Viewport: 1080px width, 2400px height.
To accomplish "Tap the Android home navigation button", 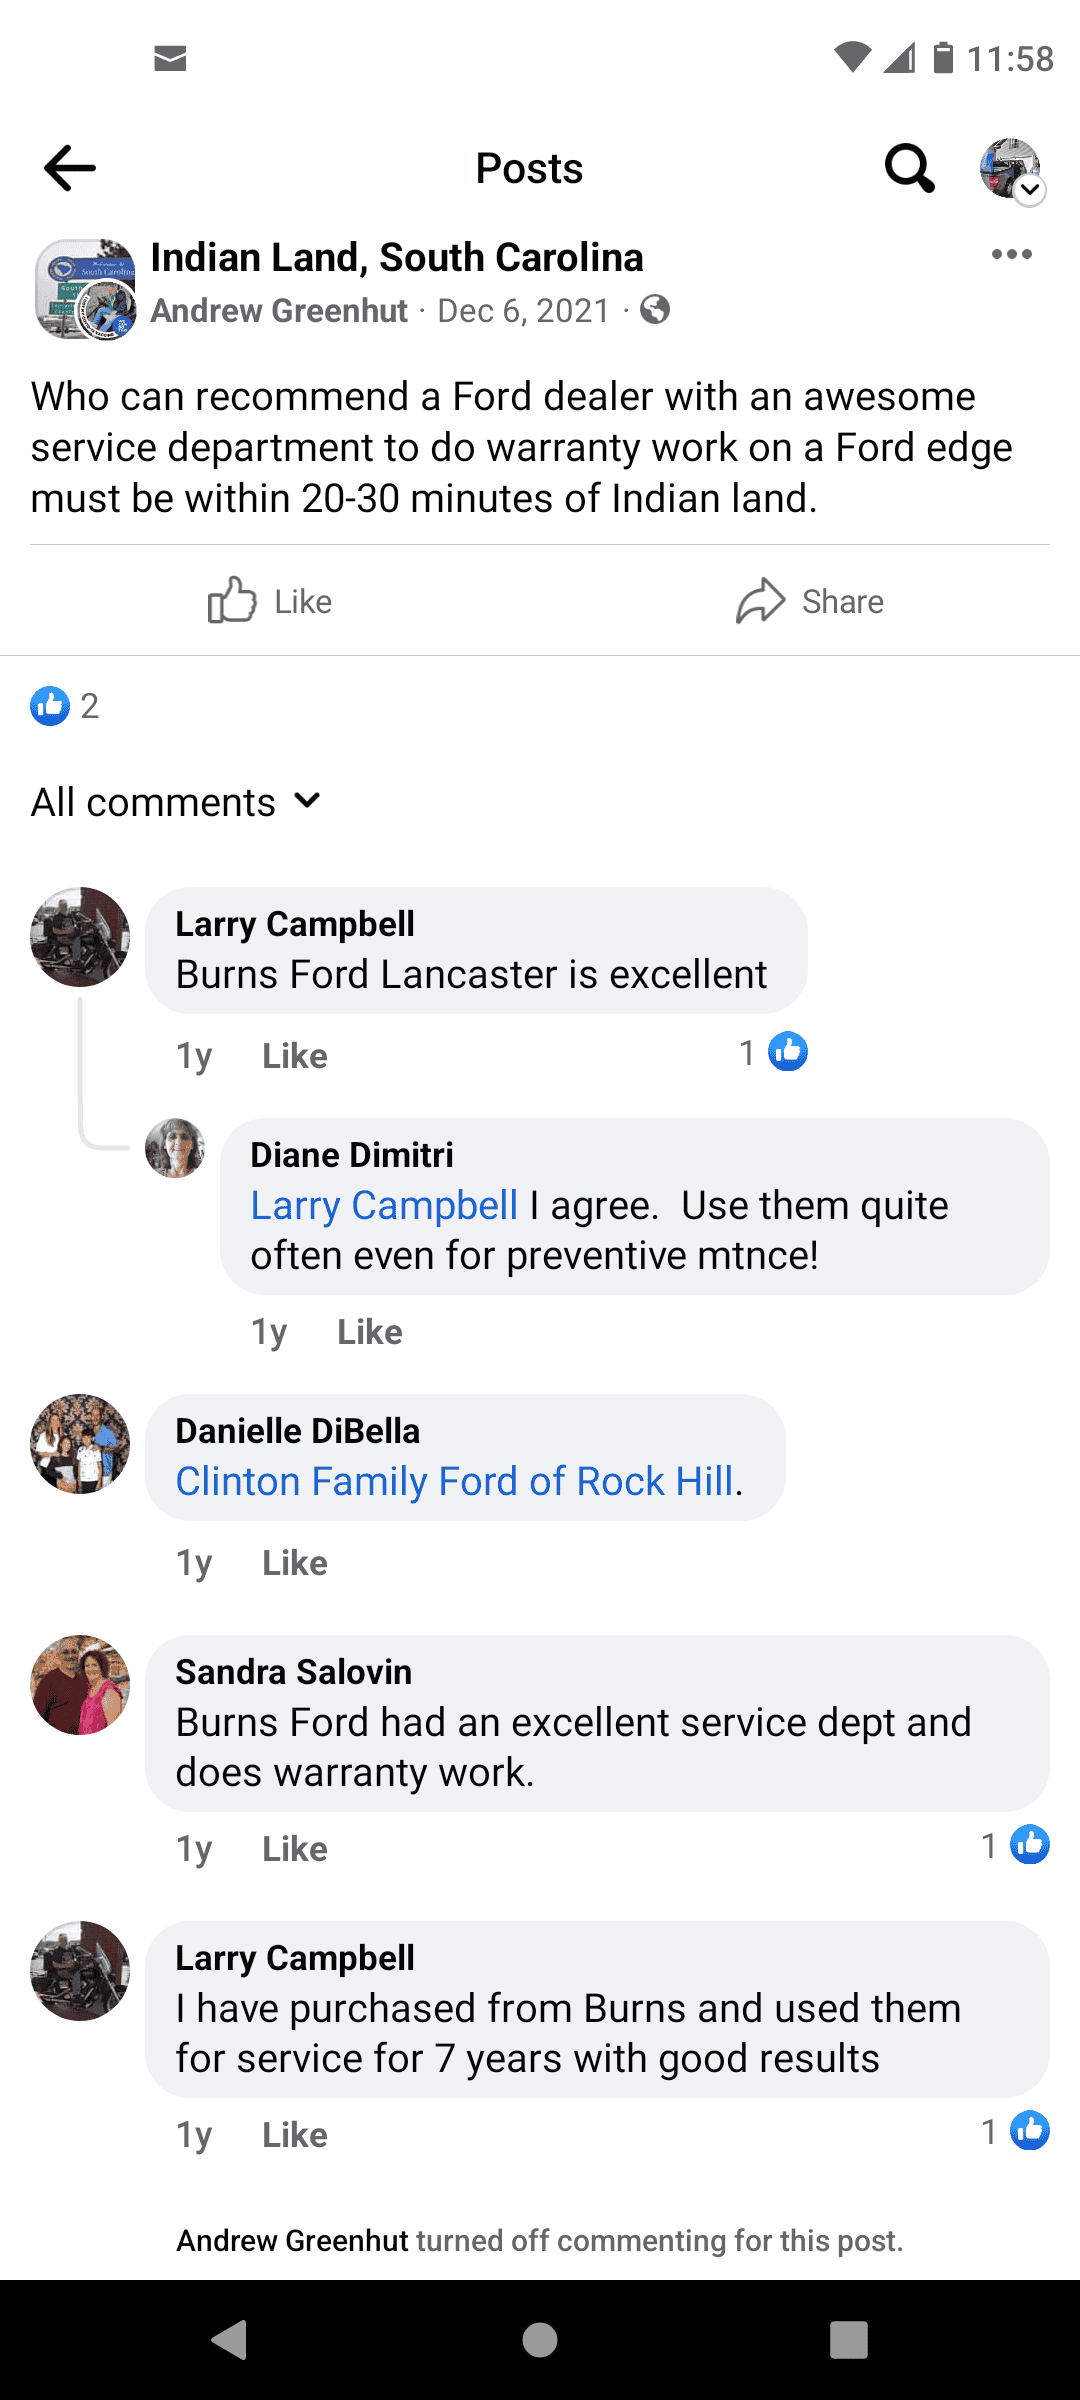I will pyautogui.click(x=540, y=2340).
